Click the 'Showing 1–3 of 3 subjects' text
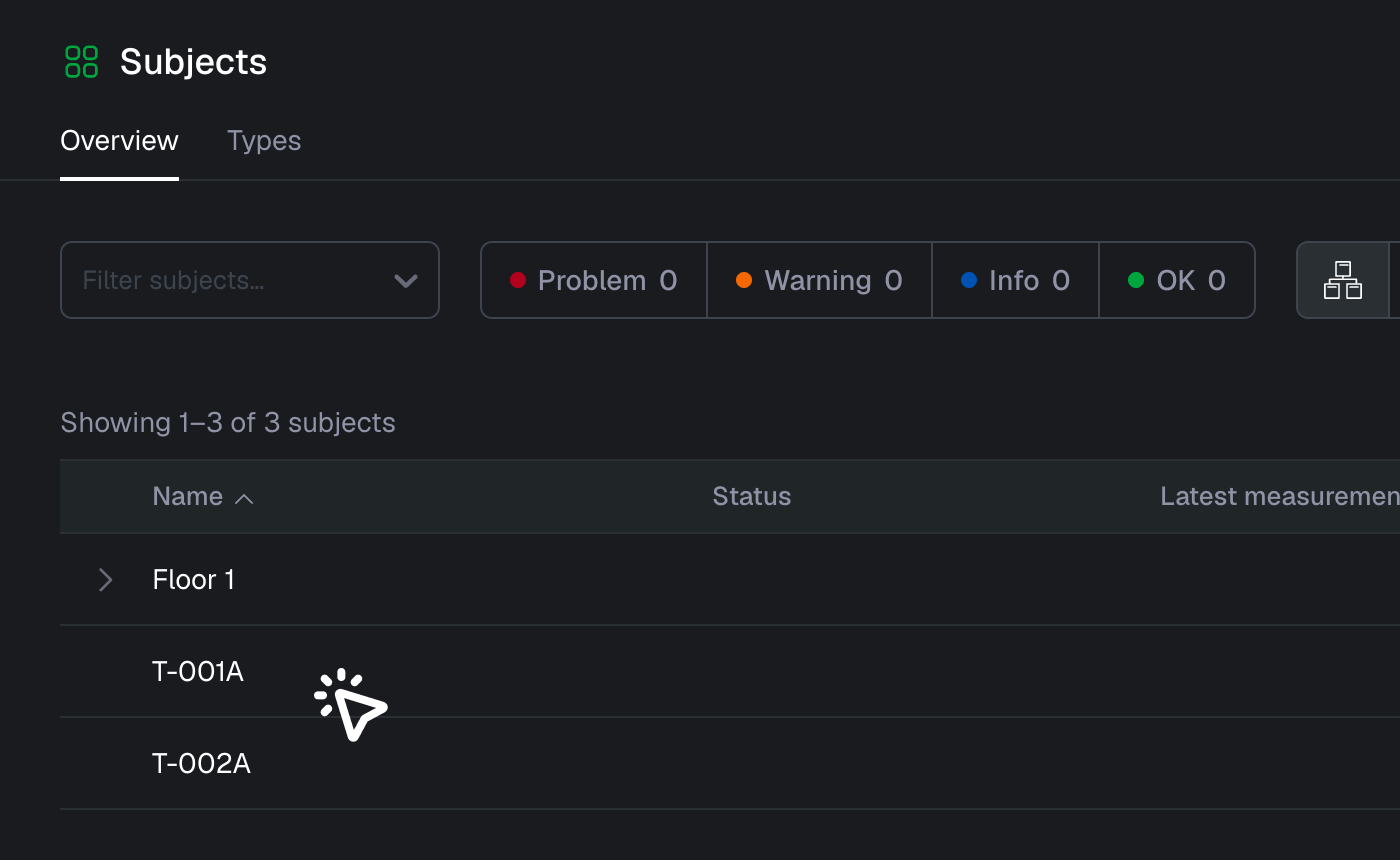Screen dimensions: 1400x860 tap(228, 423)
